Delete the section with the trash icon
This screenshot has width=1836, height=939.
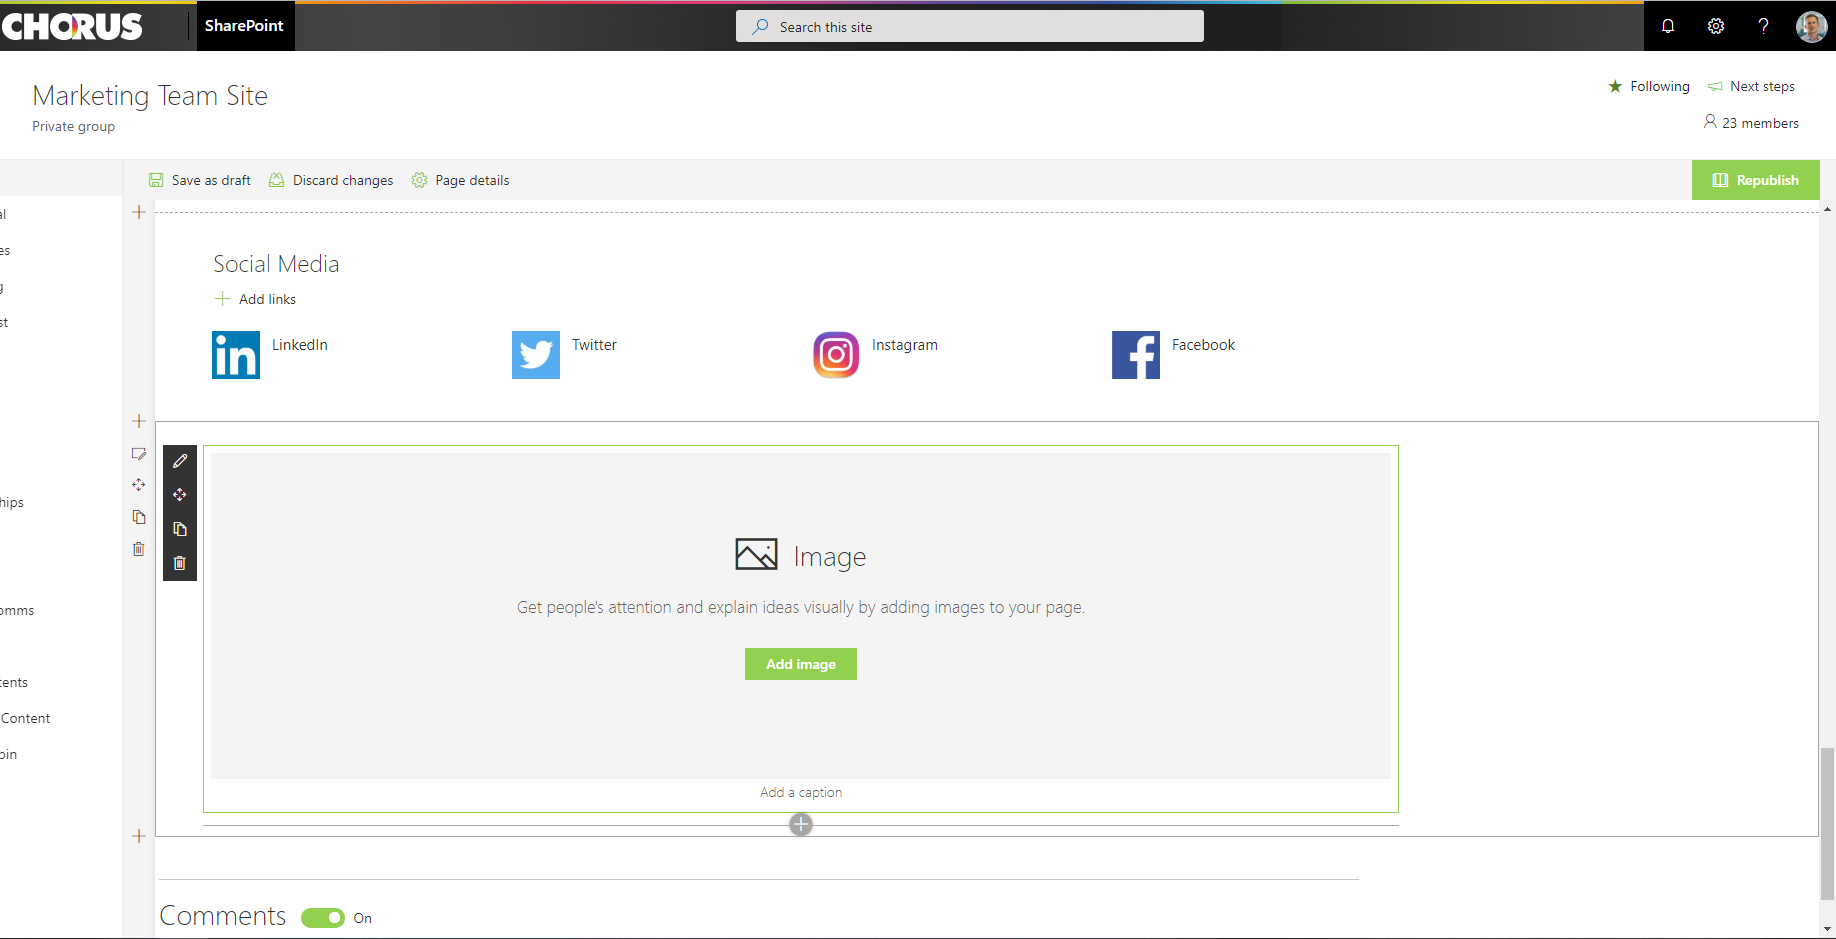(139, 549)
